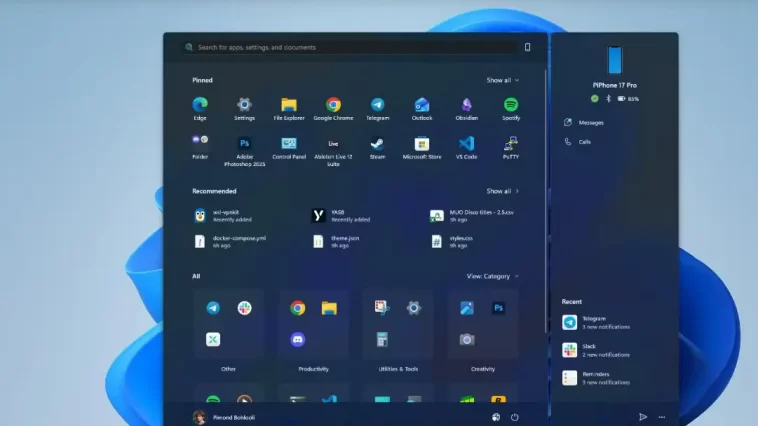This screenshot has width=758, height=426.
Task: Launch File Explorer from Pinned apps
Action: point(289,108)
